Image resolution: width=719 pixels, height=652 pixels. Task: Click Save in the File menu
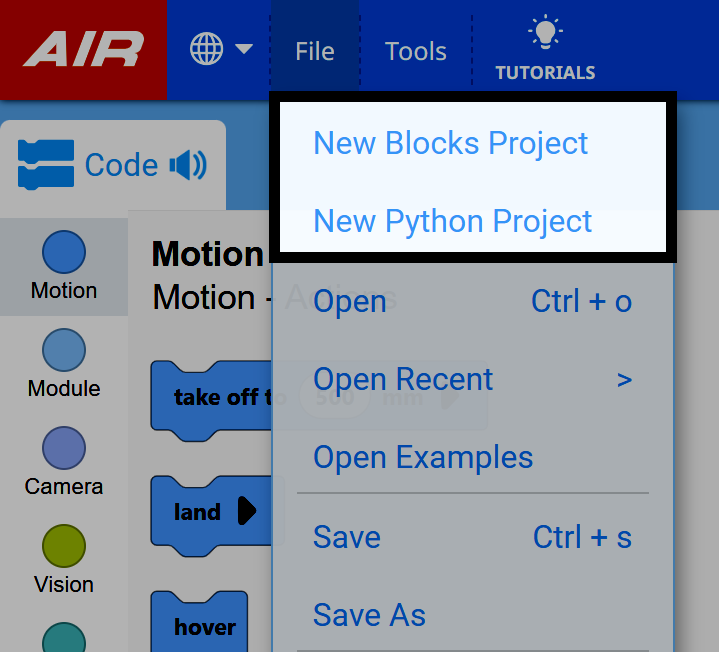347,537
